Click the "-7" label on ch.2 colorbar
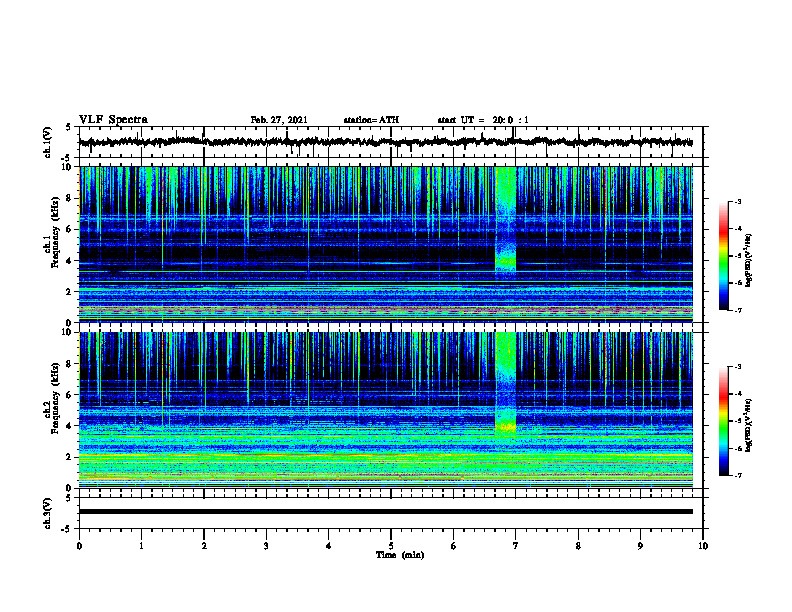This screenshot has width=792, height=612. [x=737, y=476]
